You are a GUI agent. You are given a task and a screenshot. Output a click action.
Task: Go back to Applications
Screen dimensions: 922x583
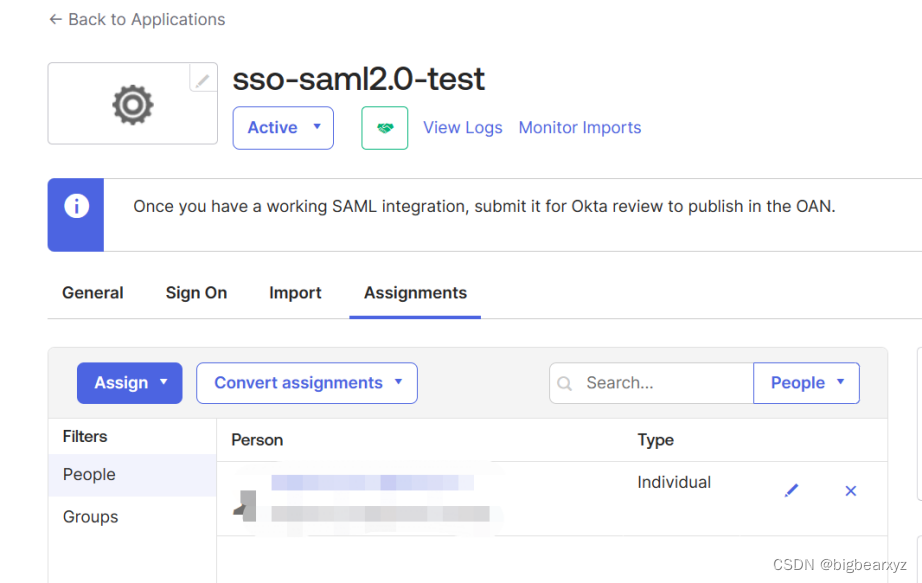(137, 20)
